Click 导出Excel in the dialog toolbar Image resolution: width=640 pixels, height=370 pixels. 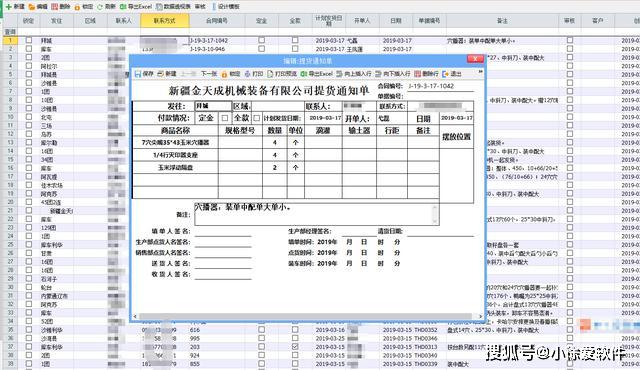[x=316, y=74]
